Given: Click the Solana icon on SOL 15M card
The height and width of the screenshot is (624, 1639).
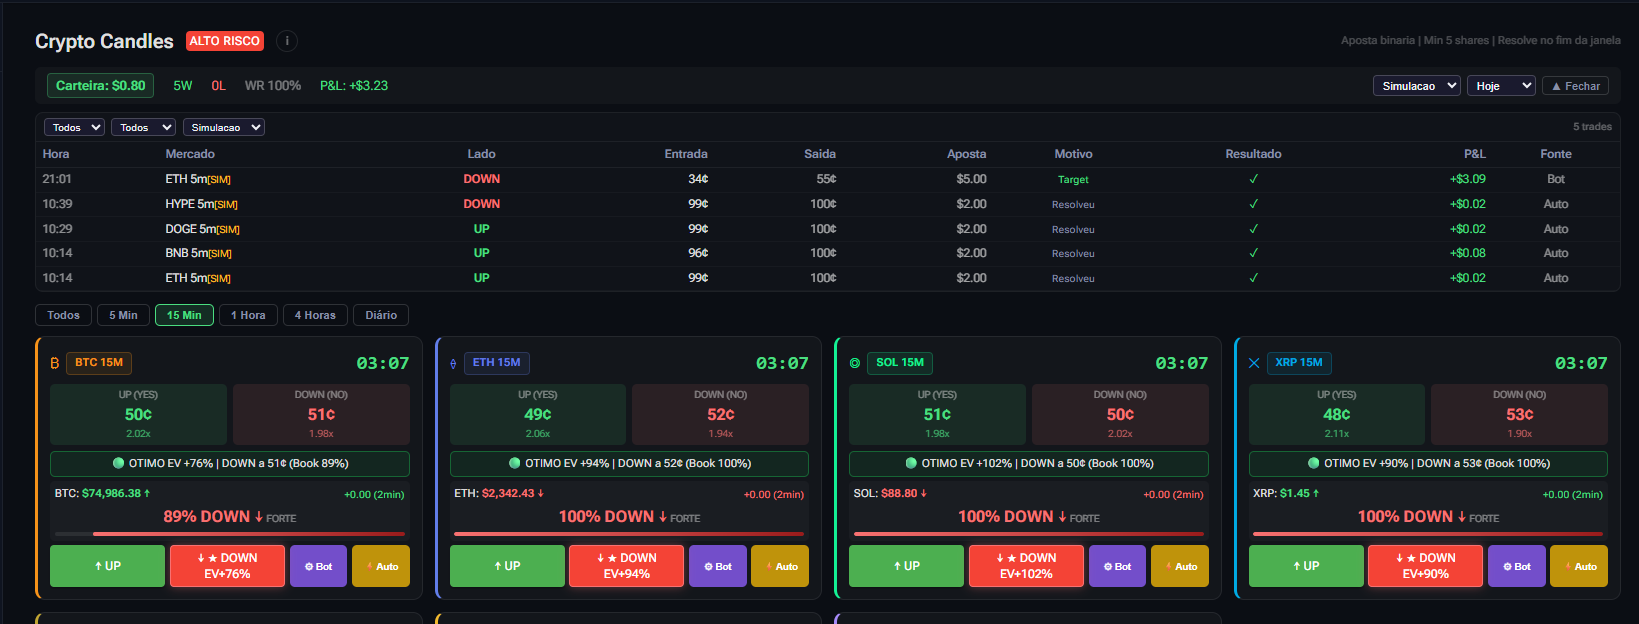Looking at the screenshot, I should tap(855, 363).
